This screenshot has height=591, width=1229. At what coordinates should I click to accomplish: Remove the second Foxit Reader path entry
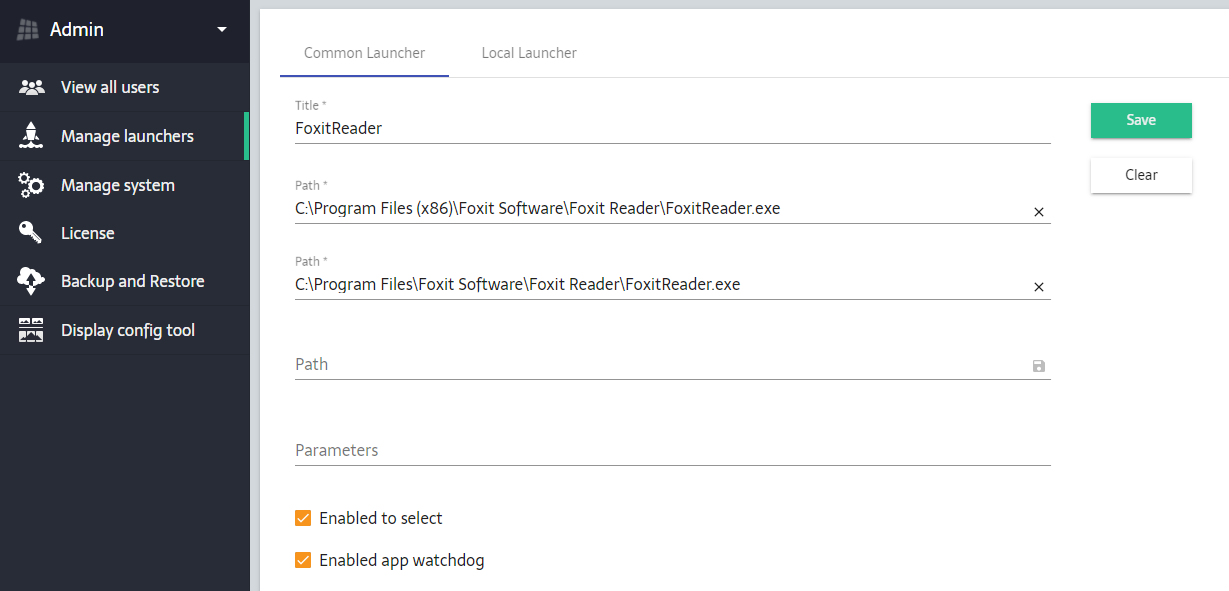click(1038, 287)
